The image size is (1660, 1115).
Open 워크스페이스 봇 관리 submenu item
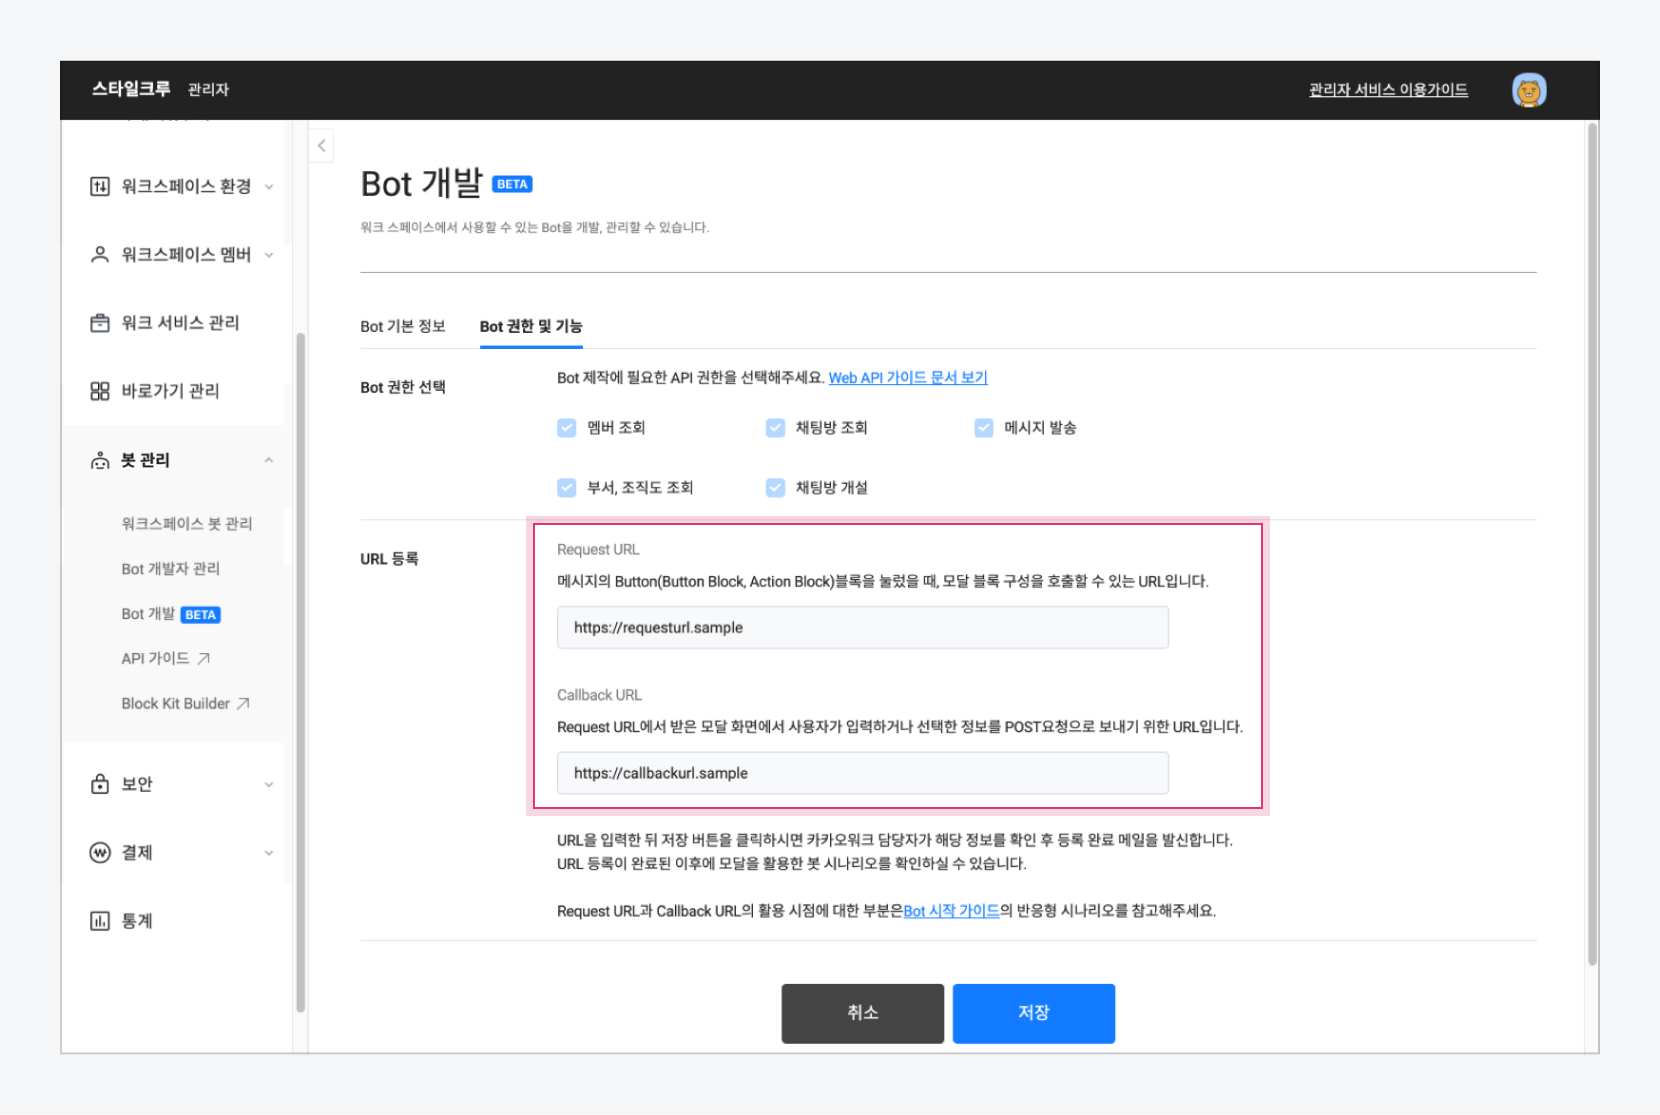pyautogui.click(x=187, y=524)
